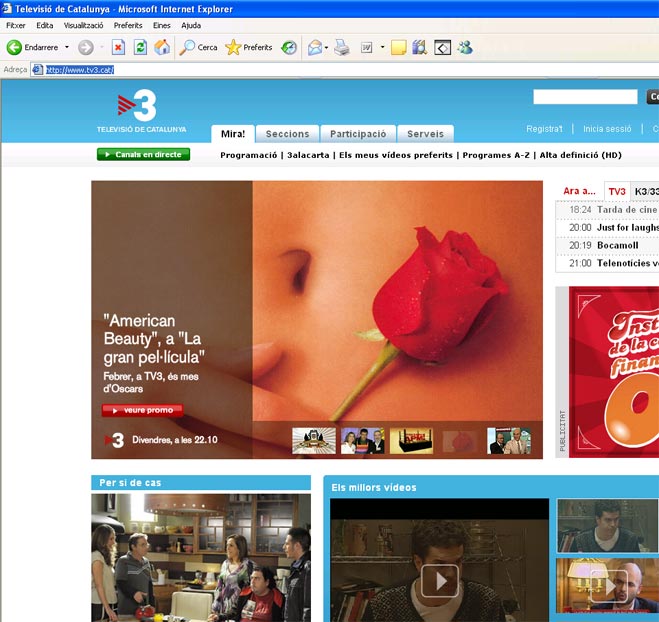This screenshot has width=659, height=622.
Task: Play the main Els millors vídeos clip
Action: point(440,581)
